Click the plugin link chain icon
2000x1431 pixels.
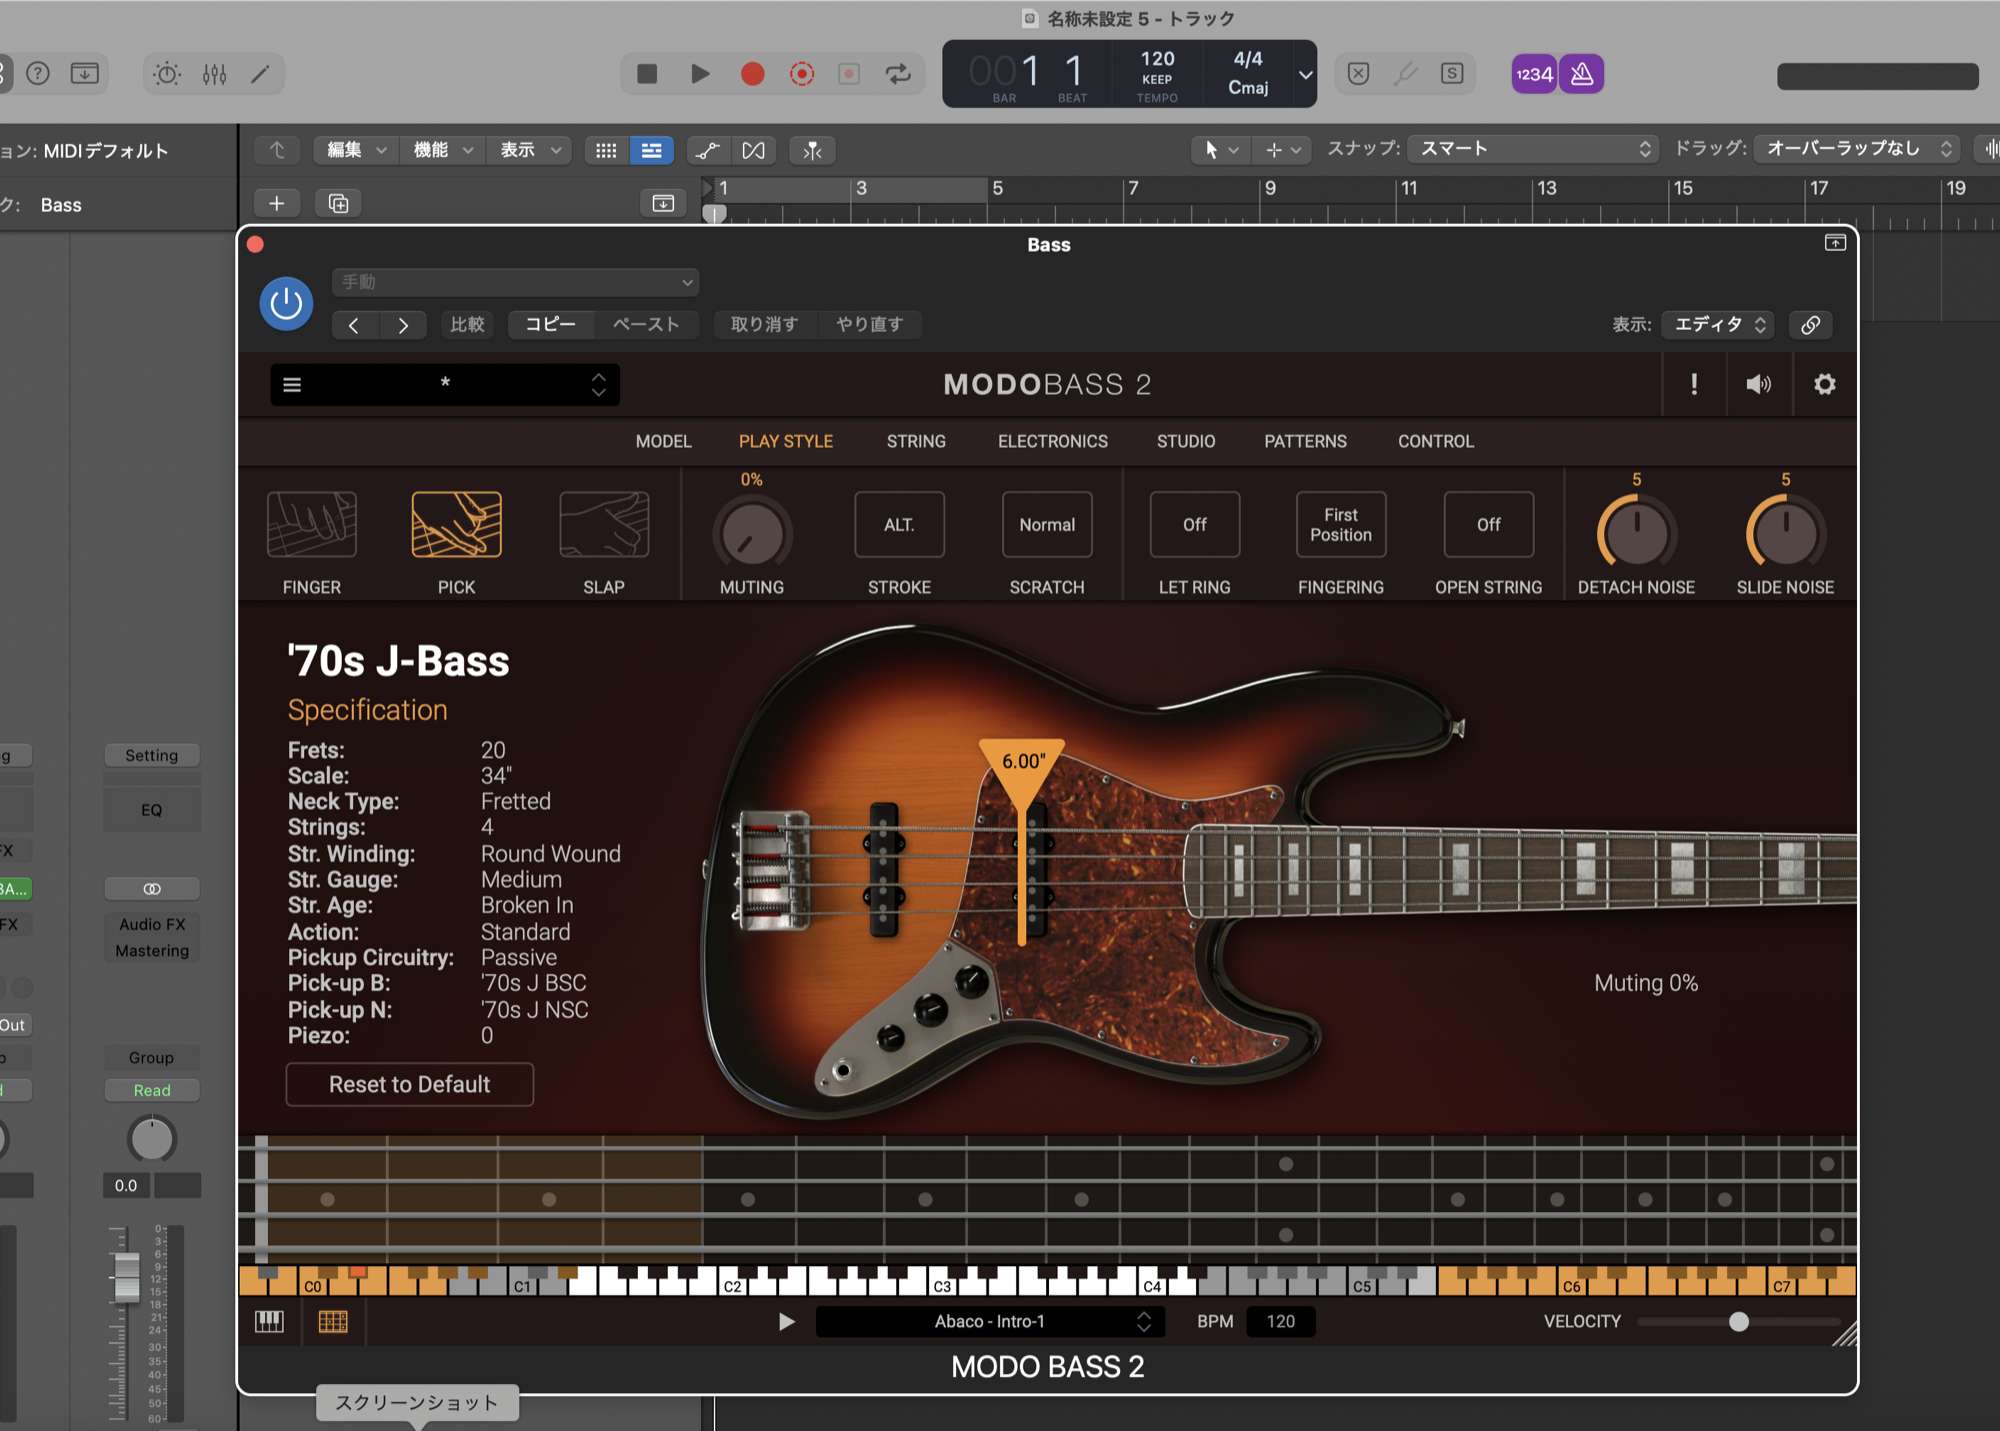pyautogui.click(x=1811, y=325)
